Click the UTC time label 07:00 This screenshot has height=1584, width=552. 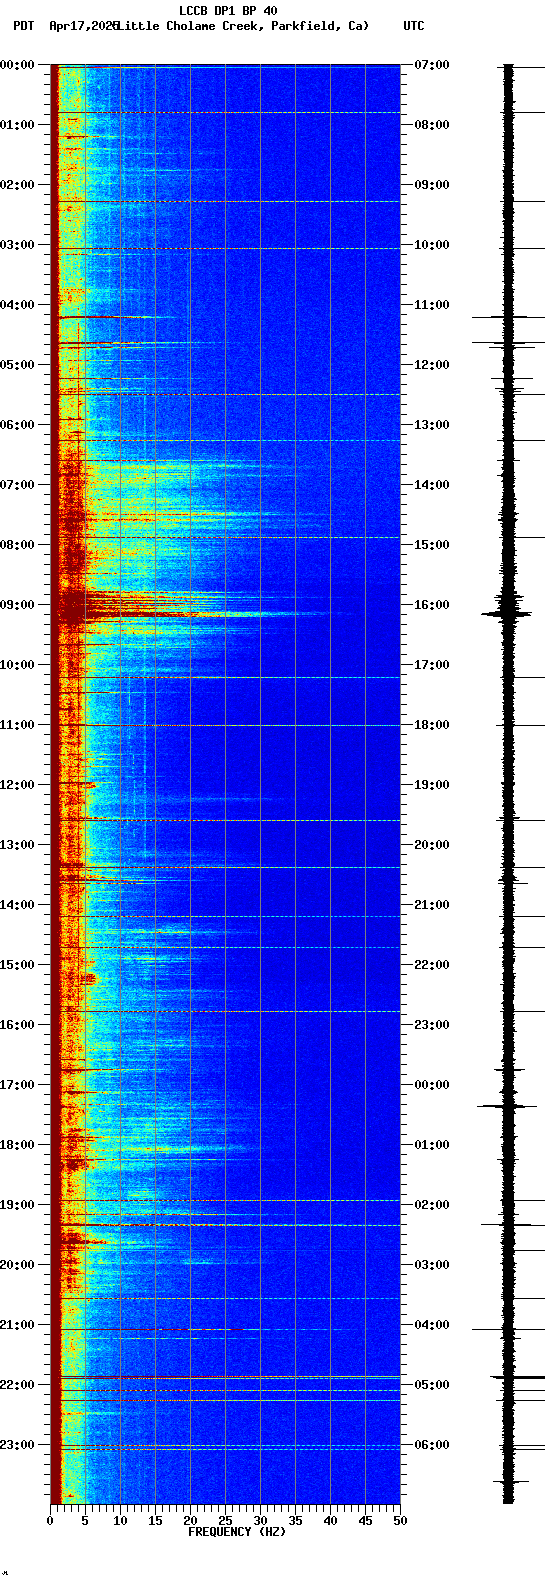[431, 65]
